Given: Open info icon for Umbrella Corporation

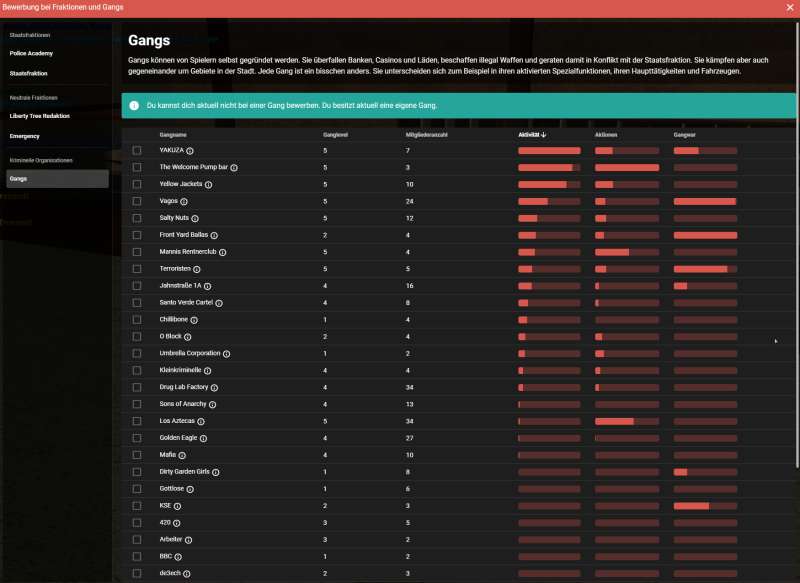Looking at the screenshot, I should click(226, 353).
